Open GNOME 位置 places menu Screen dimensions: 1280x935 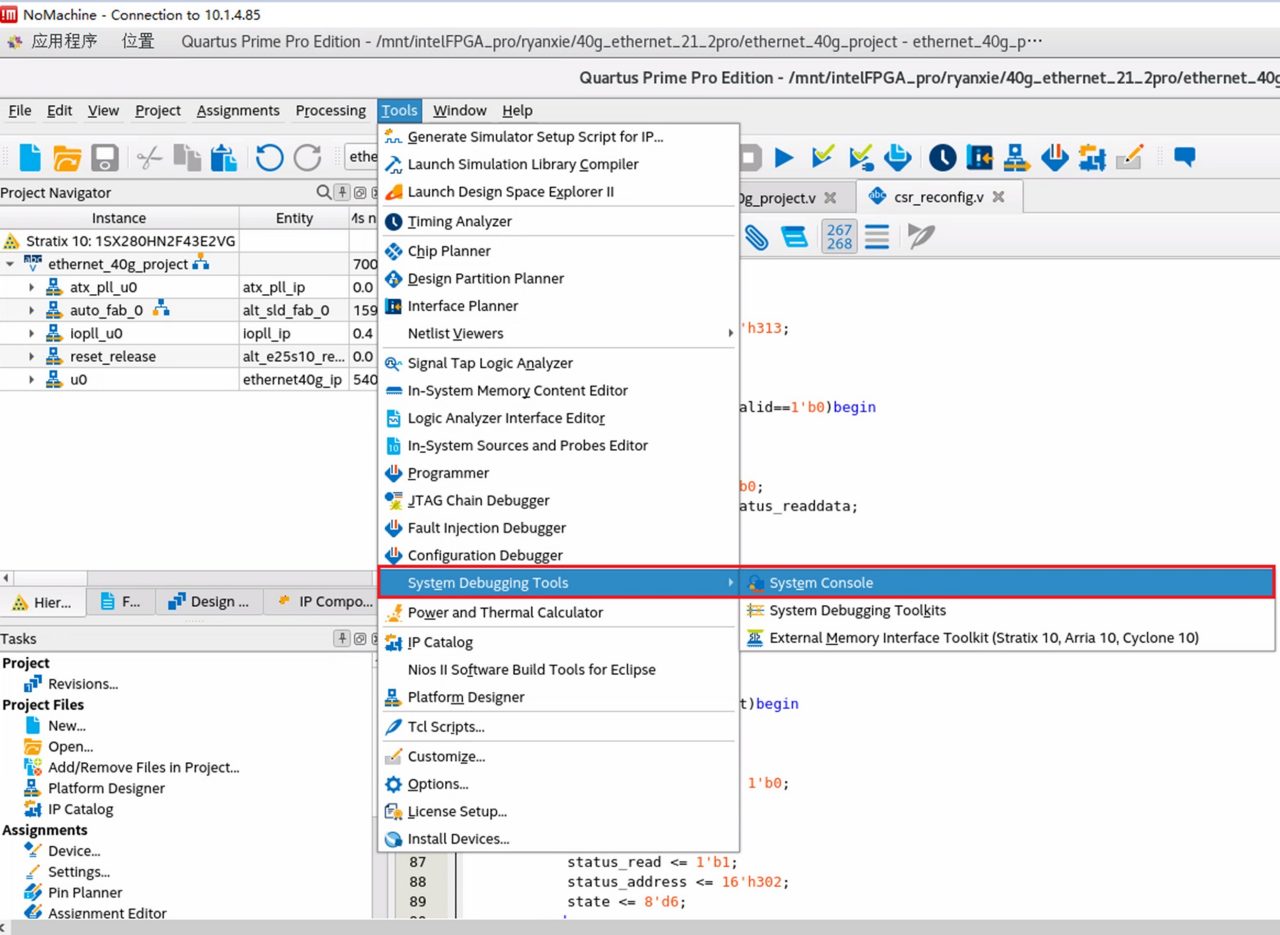tap(138, 41)
